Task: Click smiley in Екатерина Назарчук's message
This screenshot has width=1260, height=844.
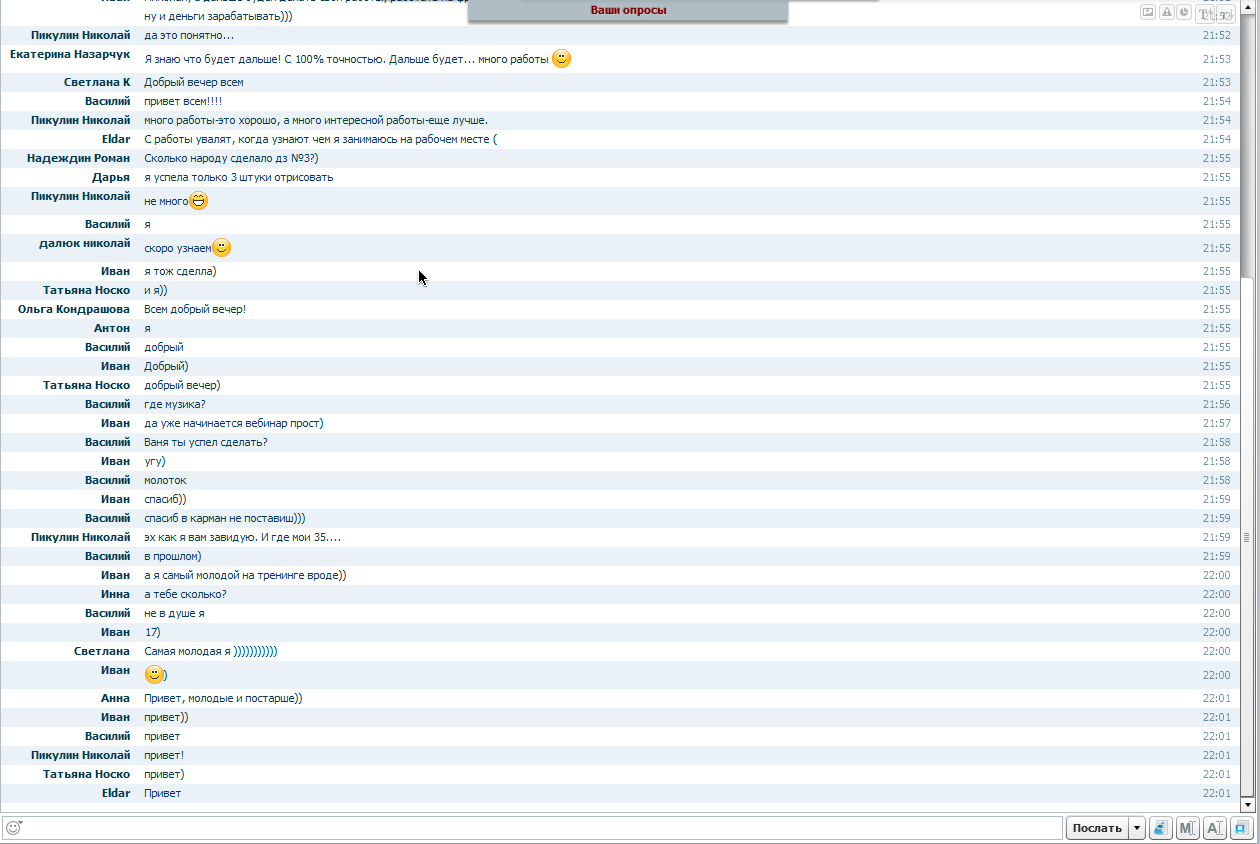Action: 562,59
